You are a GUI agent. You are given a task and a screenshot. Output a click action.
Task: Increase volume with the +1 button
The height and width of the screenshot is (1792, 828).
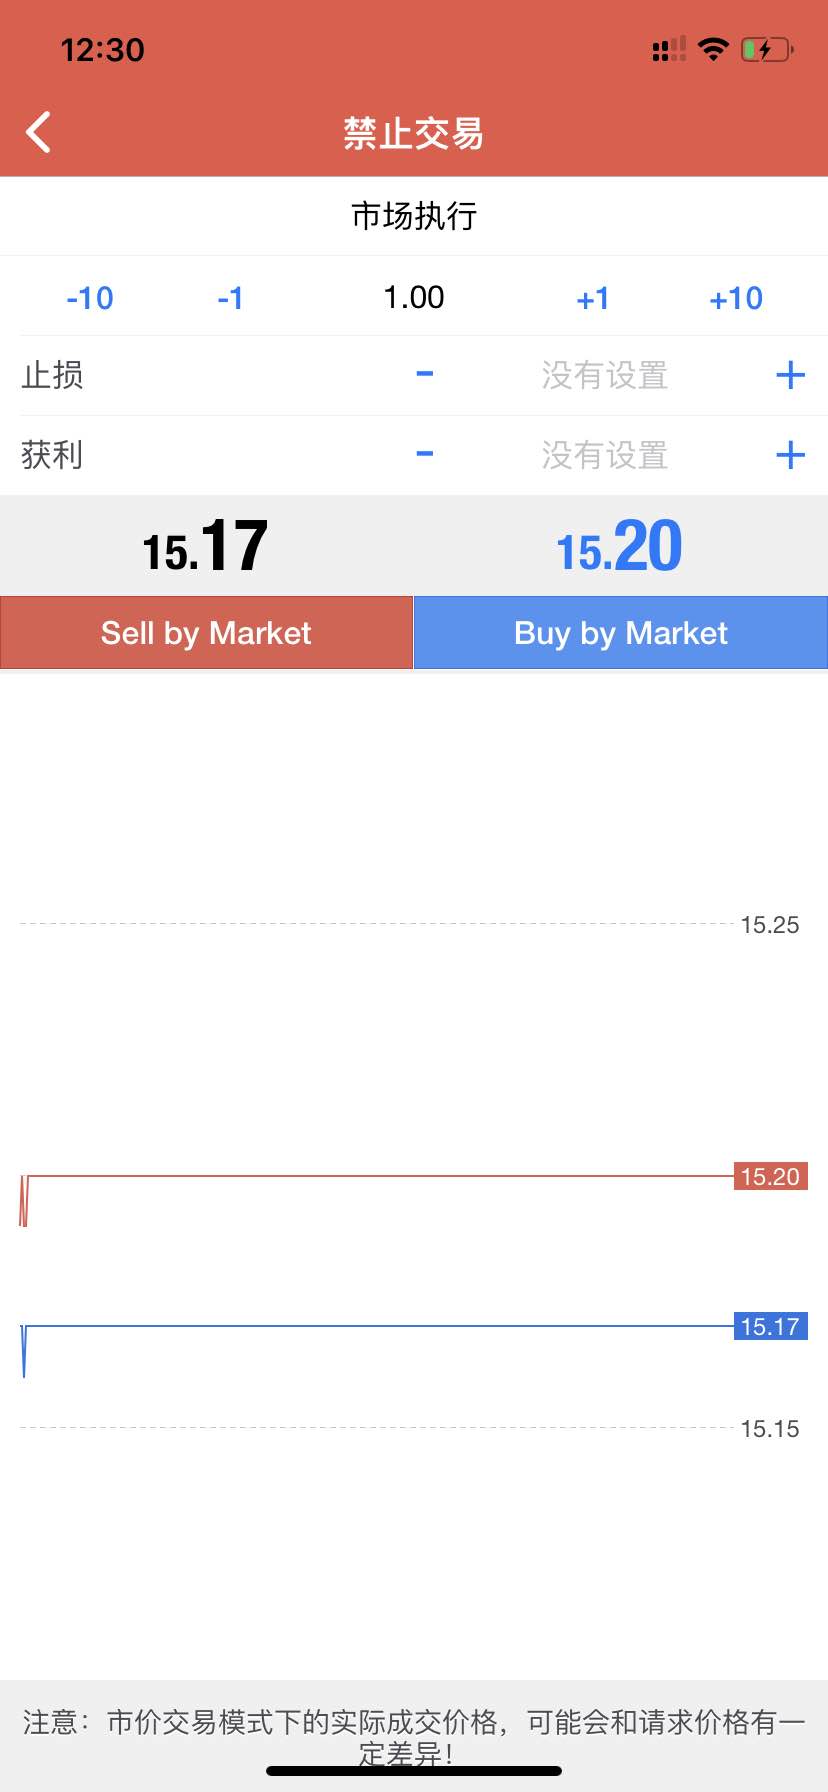coord(593,298)
